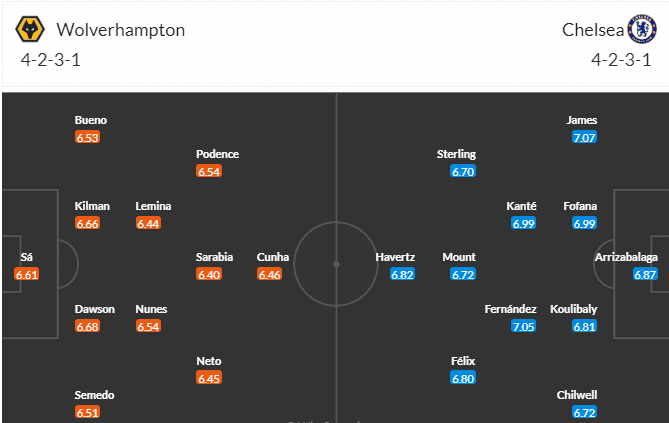Select player Kilman in Wolves defence

92,206
